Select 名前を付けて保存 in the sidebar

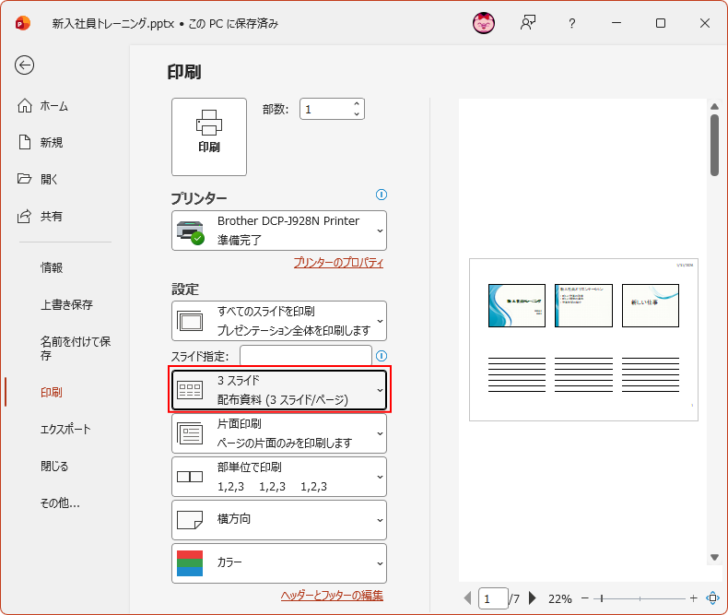click(x=74, y=348)
